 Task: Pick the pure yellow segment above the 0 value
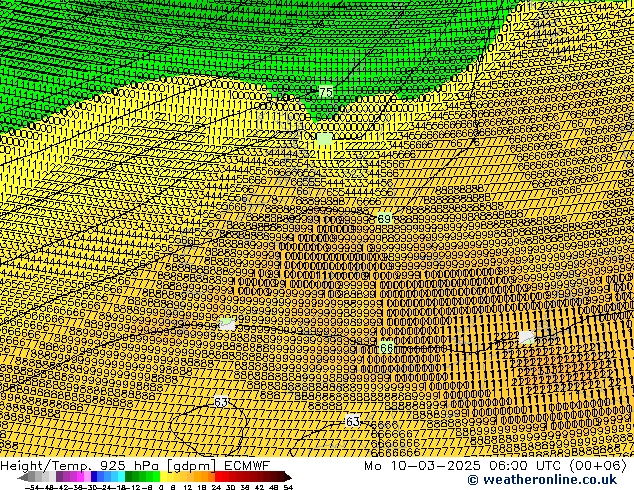tap(163, 477)
